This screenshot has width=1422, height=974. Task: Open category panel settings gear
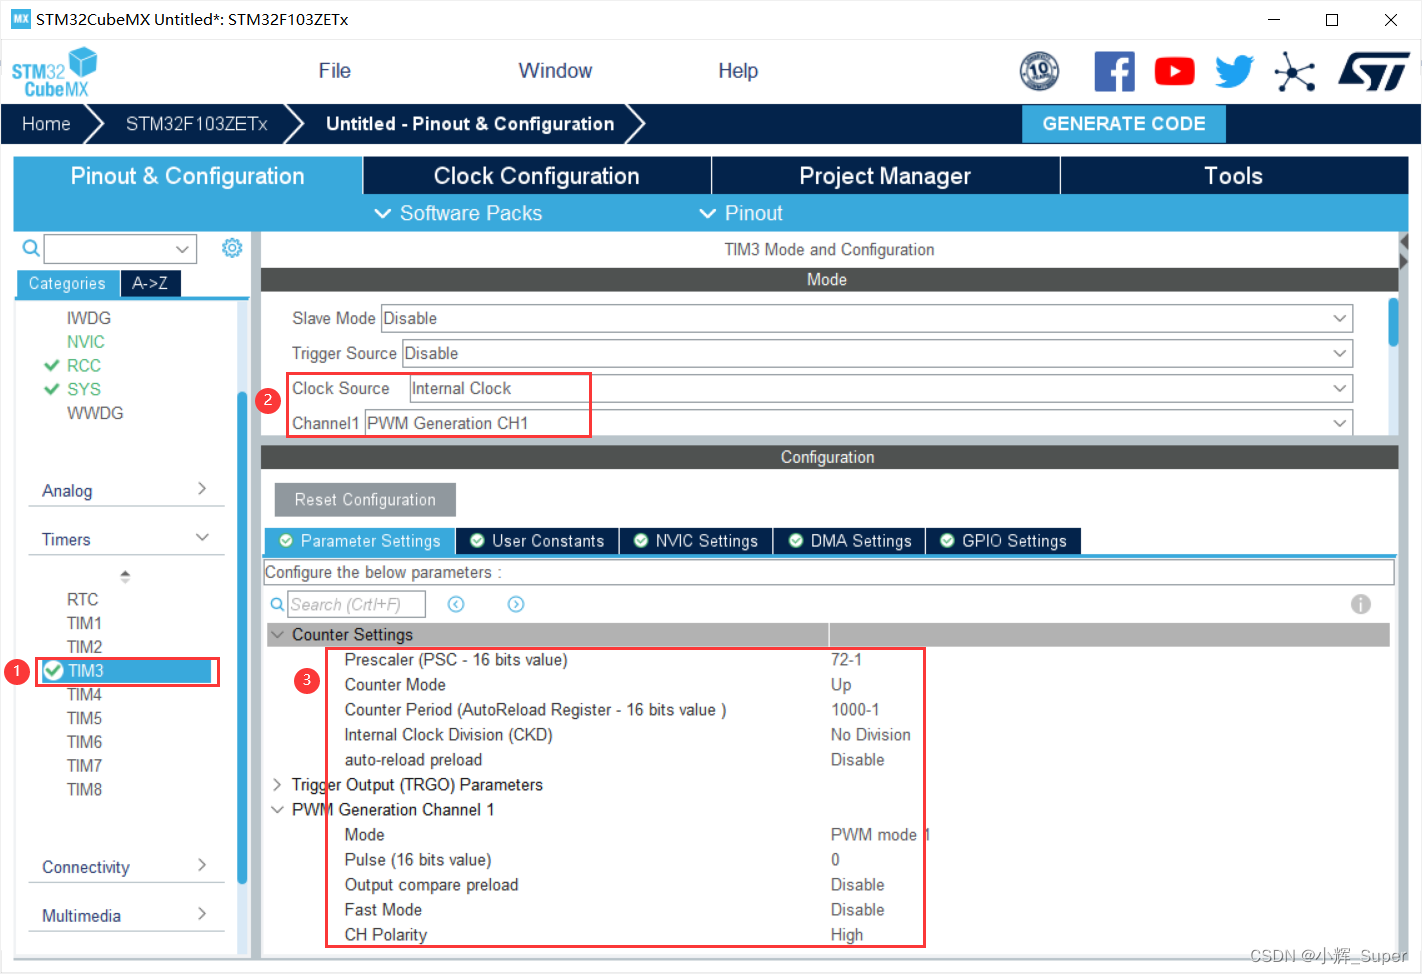click(x=232, y=248)
